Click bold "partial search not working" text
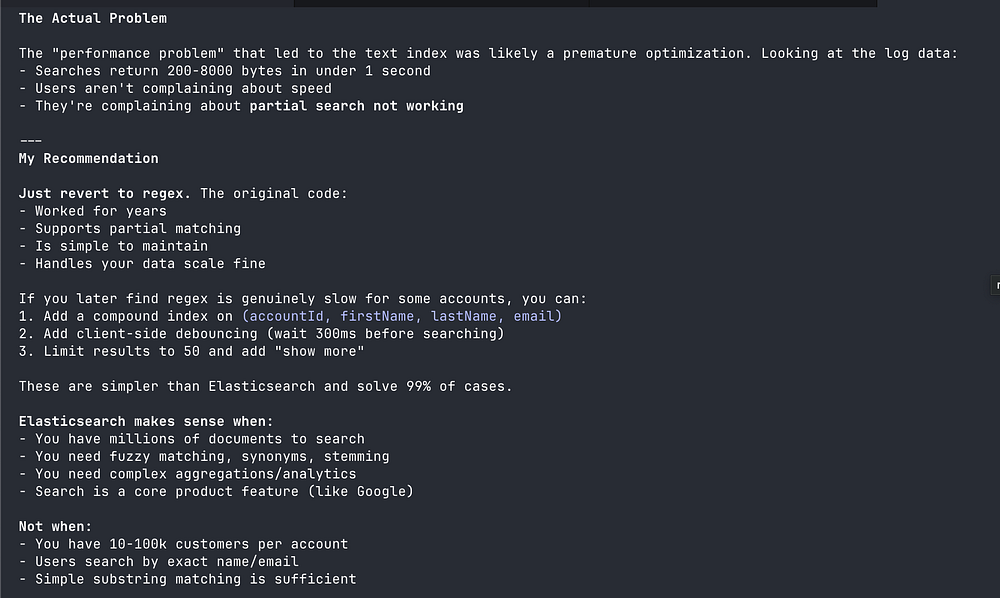This screenshot has width=1000, height=598. (x=356, y=106)
